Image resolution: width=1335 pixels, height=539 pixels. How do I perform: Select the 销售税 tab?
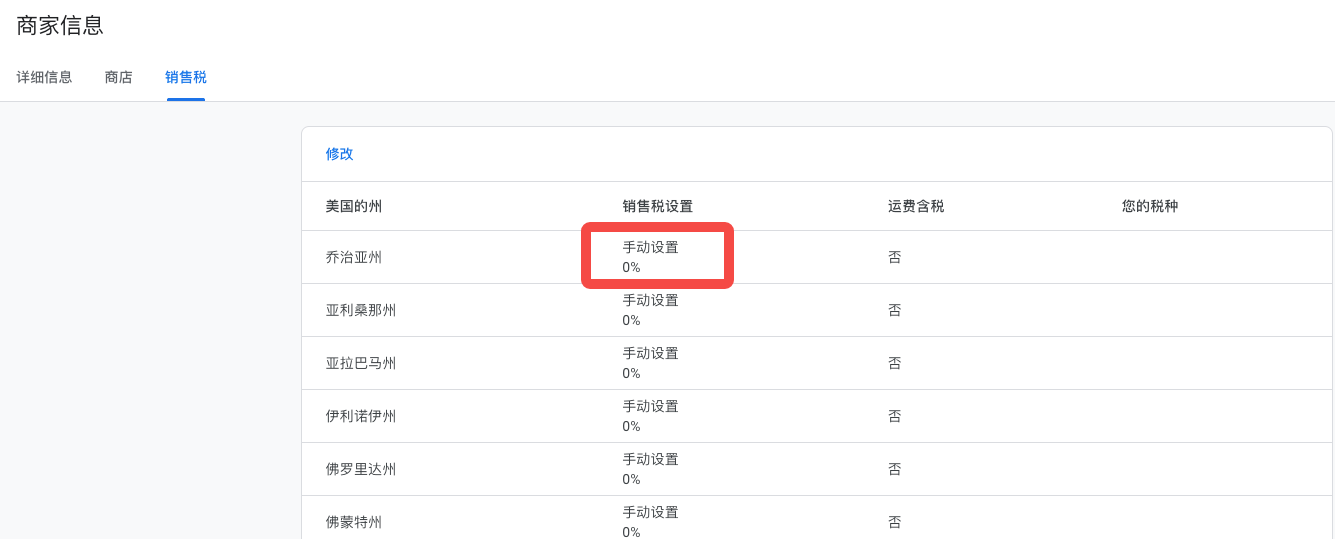pos(186,77)
